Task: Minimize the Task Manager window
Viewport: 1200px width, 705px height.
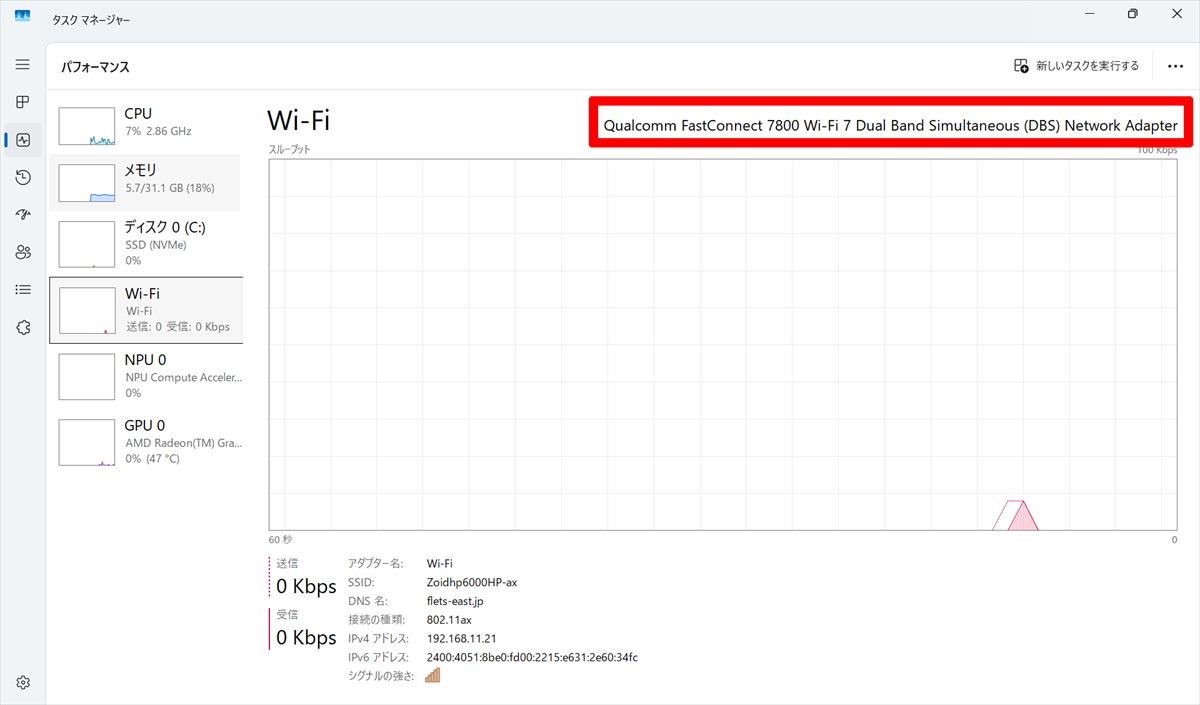Action: (x=1088, y=14)
